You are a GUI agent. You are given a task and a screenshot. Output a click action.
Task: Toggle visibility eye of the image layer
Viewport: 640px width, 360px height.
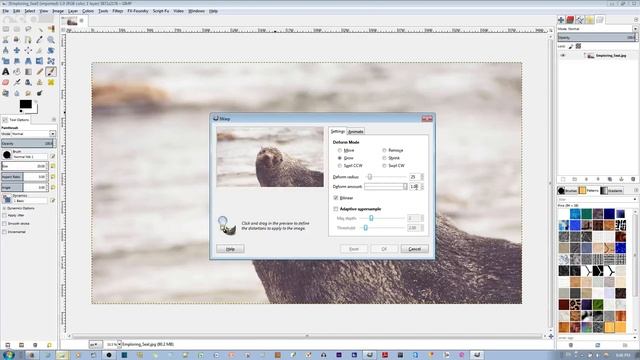click(x=563, y=56)
